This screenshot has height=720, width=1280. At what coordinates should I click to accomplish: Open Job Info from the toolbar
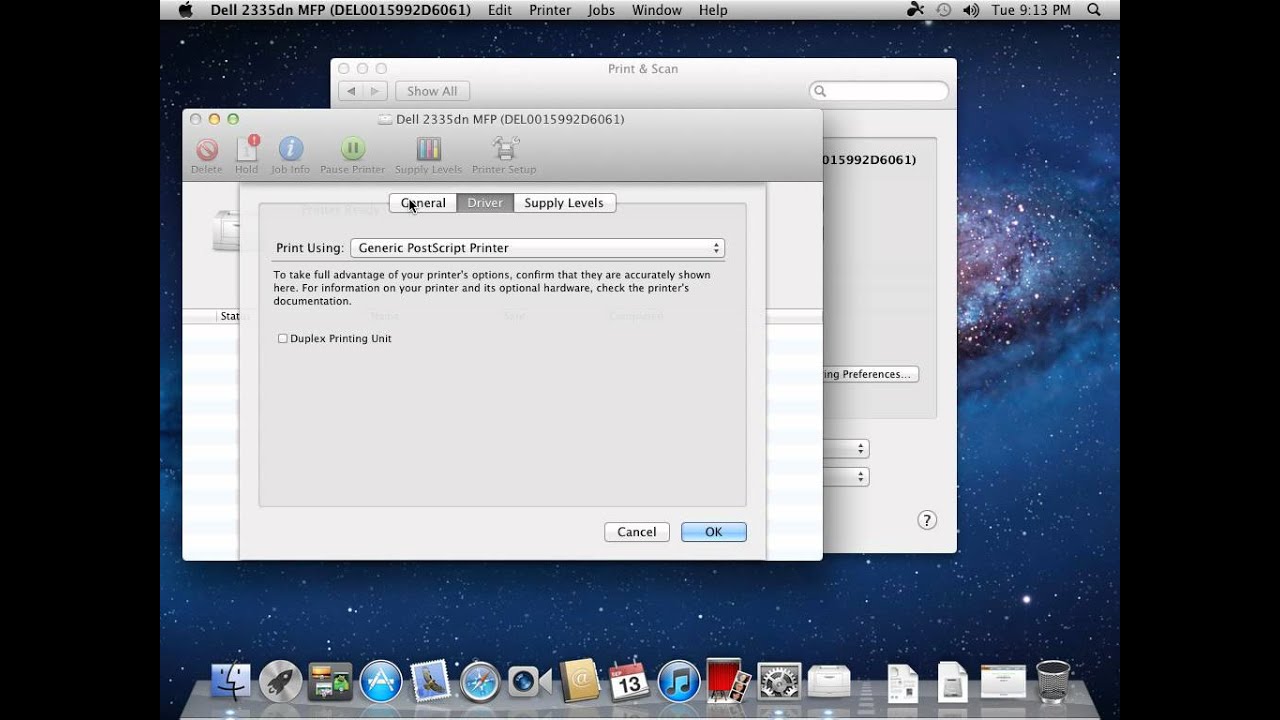click(290, 150)
